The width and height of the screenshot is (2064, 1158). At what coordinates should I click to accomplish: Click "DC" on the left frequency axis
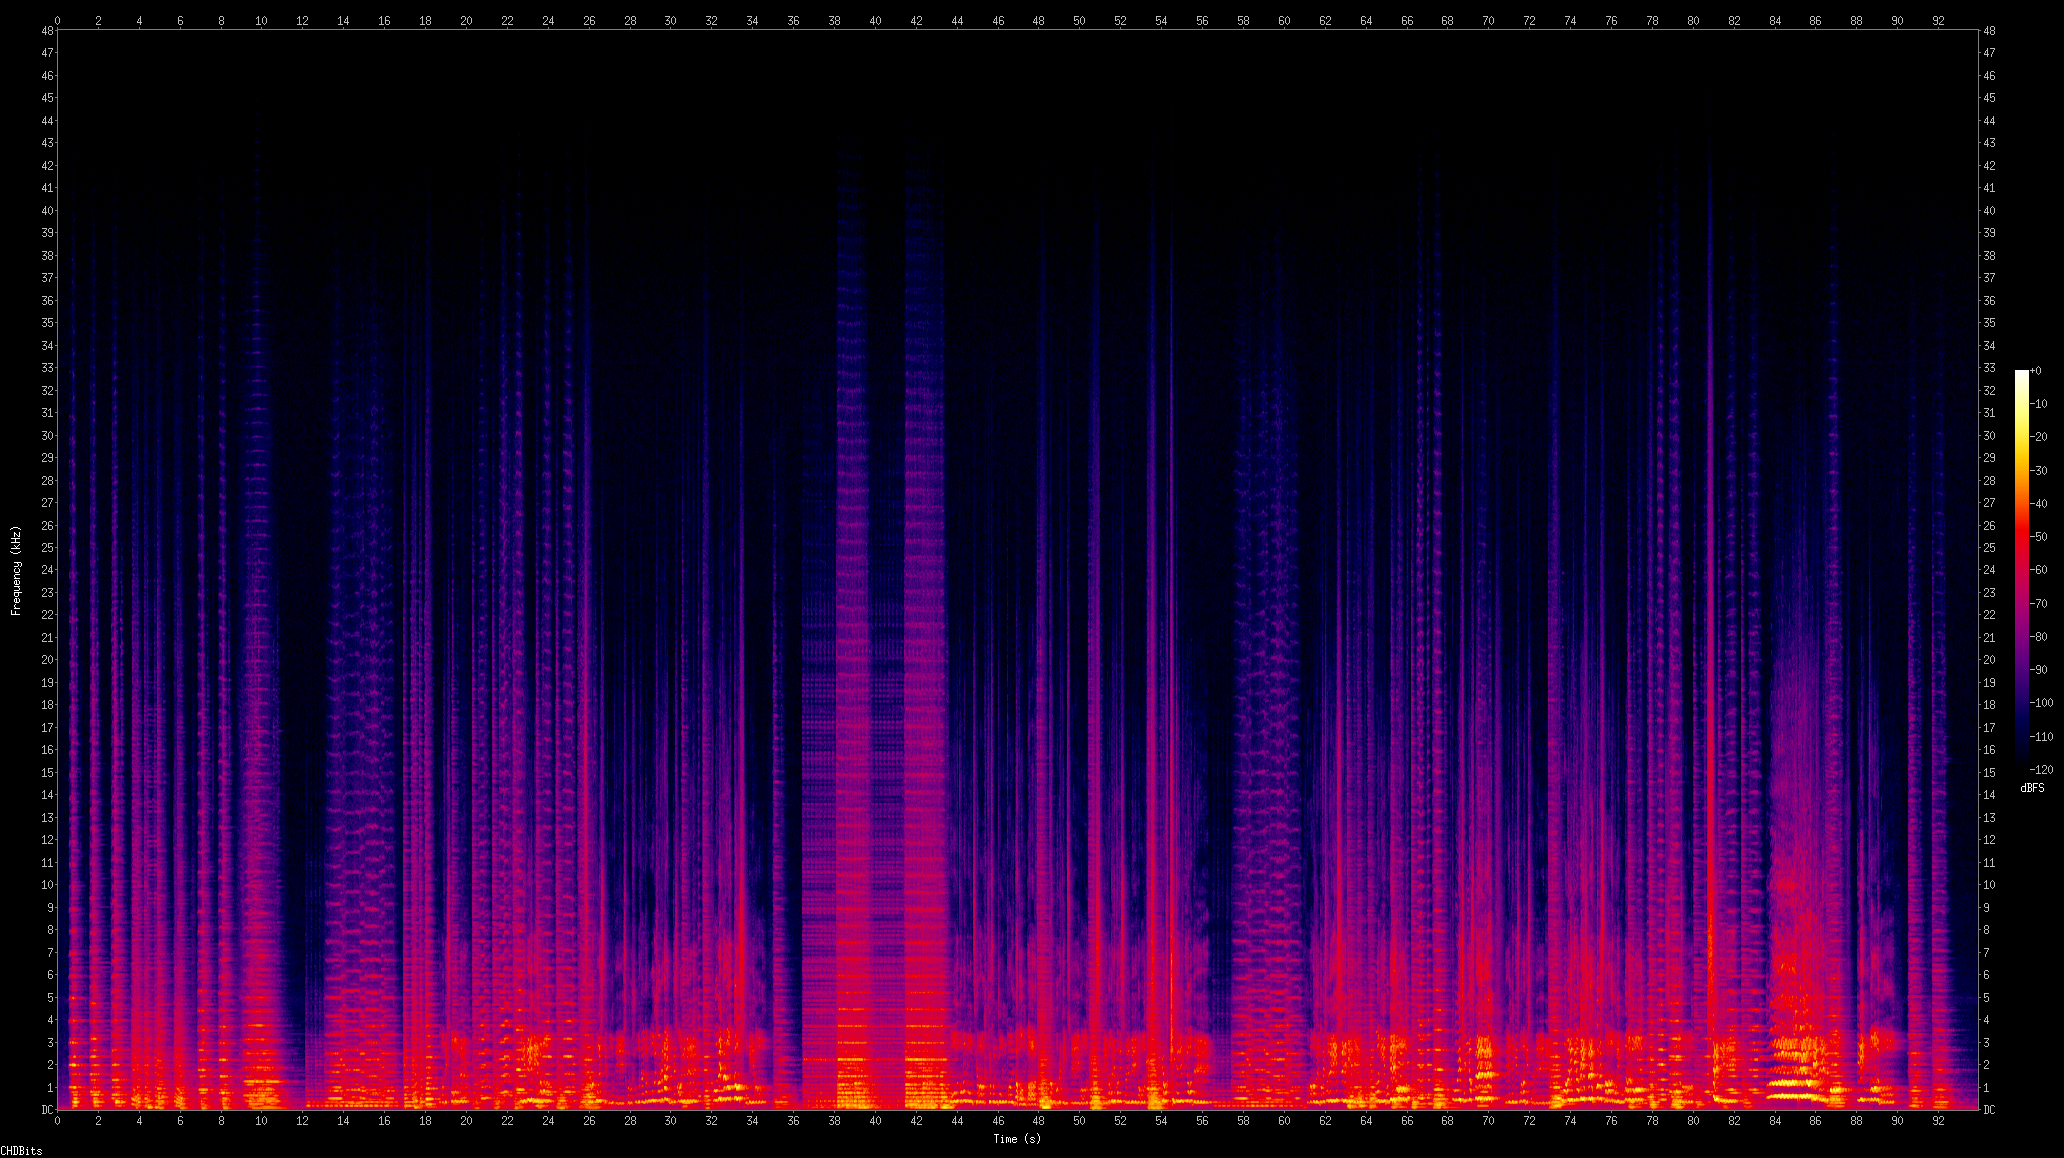(x=47, y=1110)
